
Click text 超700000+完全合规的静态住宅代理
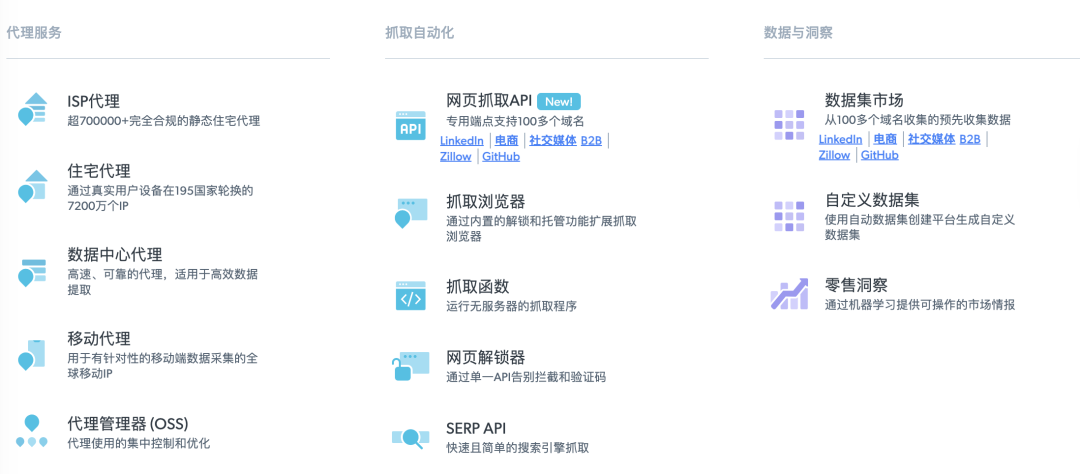click(x=164, y=121)
